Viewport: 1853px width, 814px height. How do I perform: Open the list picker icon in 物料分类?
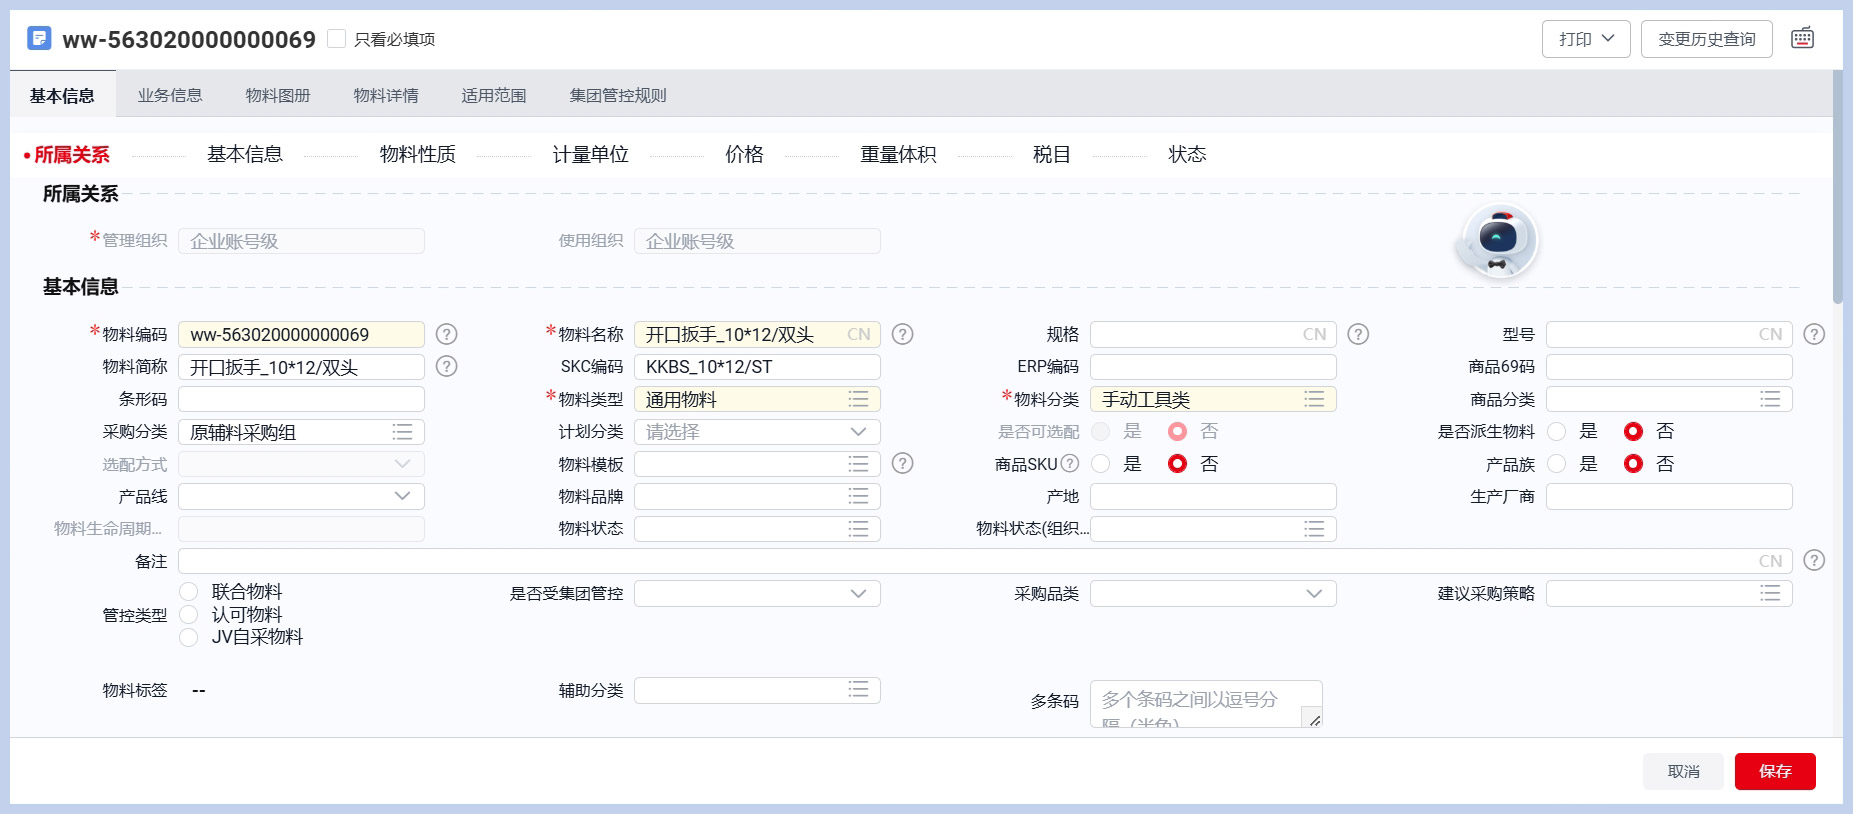click(1314, 400)
